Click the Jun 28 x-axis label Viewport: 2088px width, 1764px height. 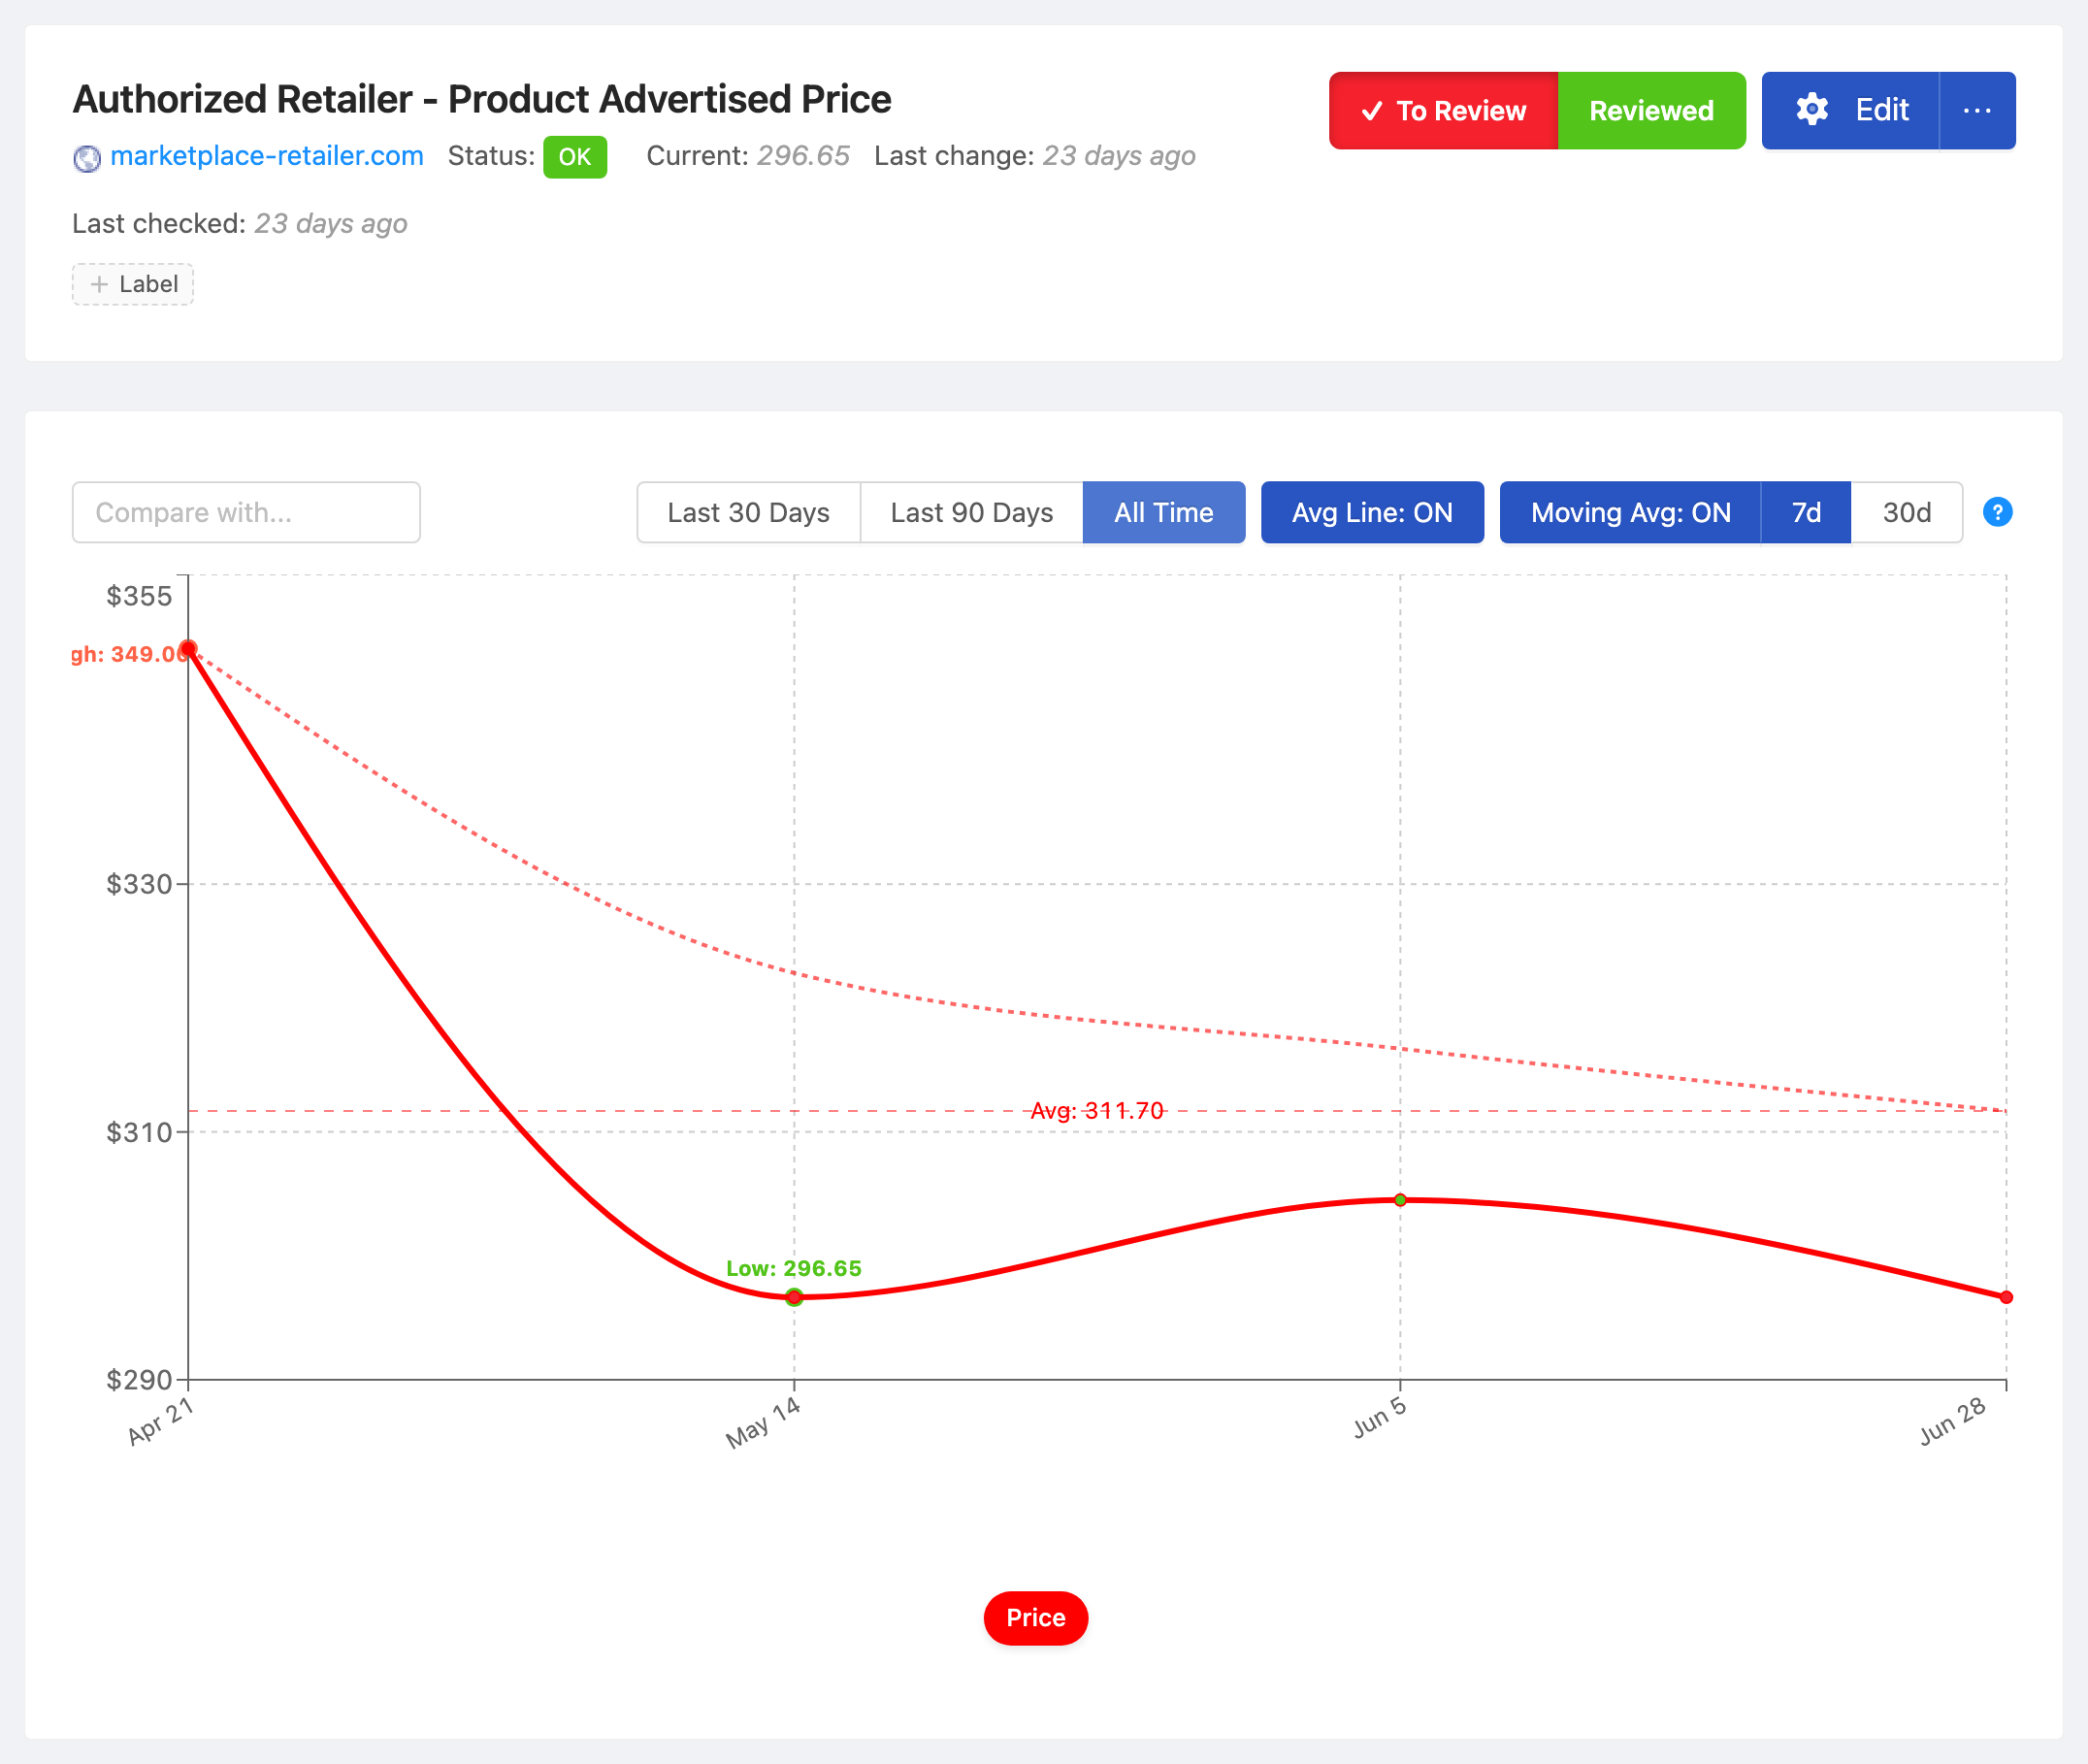click(1952, 1421)
